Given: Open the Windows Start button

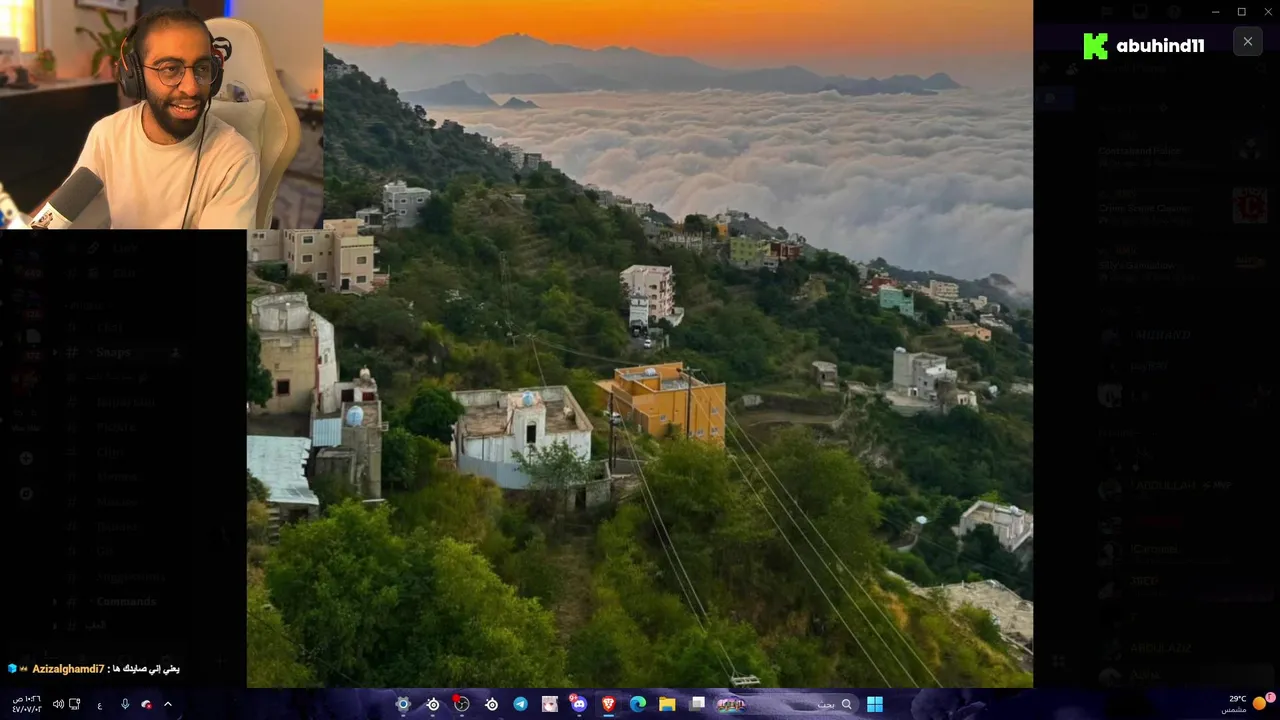Looking at the screenshot, I should tap(875, 704).
